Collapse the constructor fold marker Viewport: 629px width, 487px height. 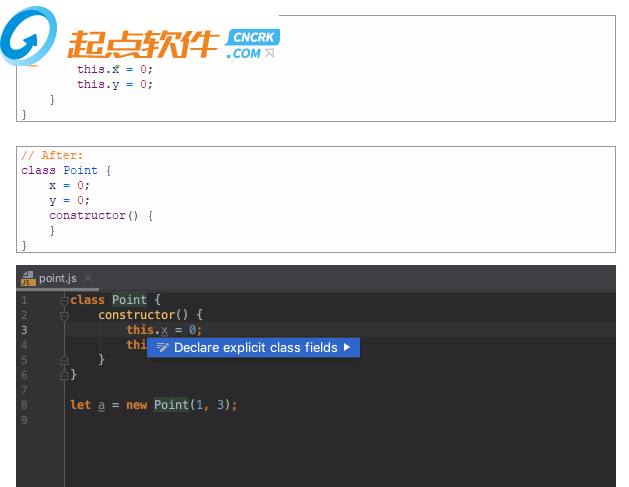pyautogui.click(x=64, y=315)
